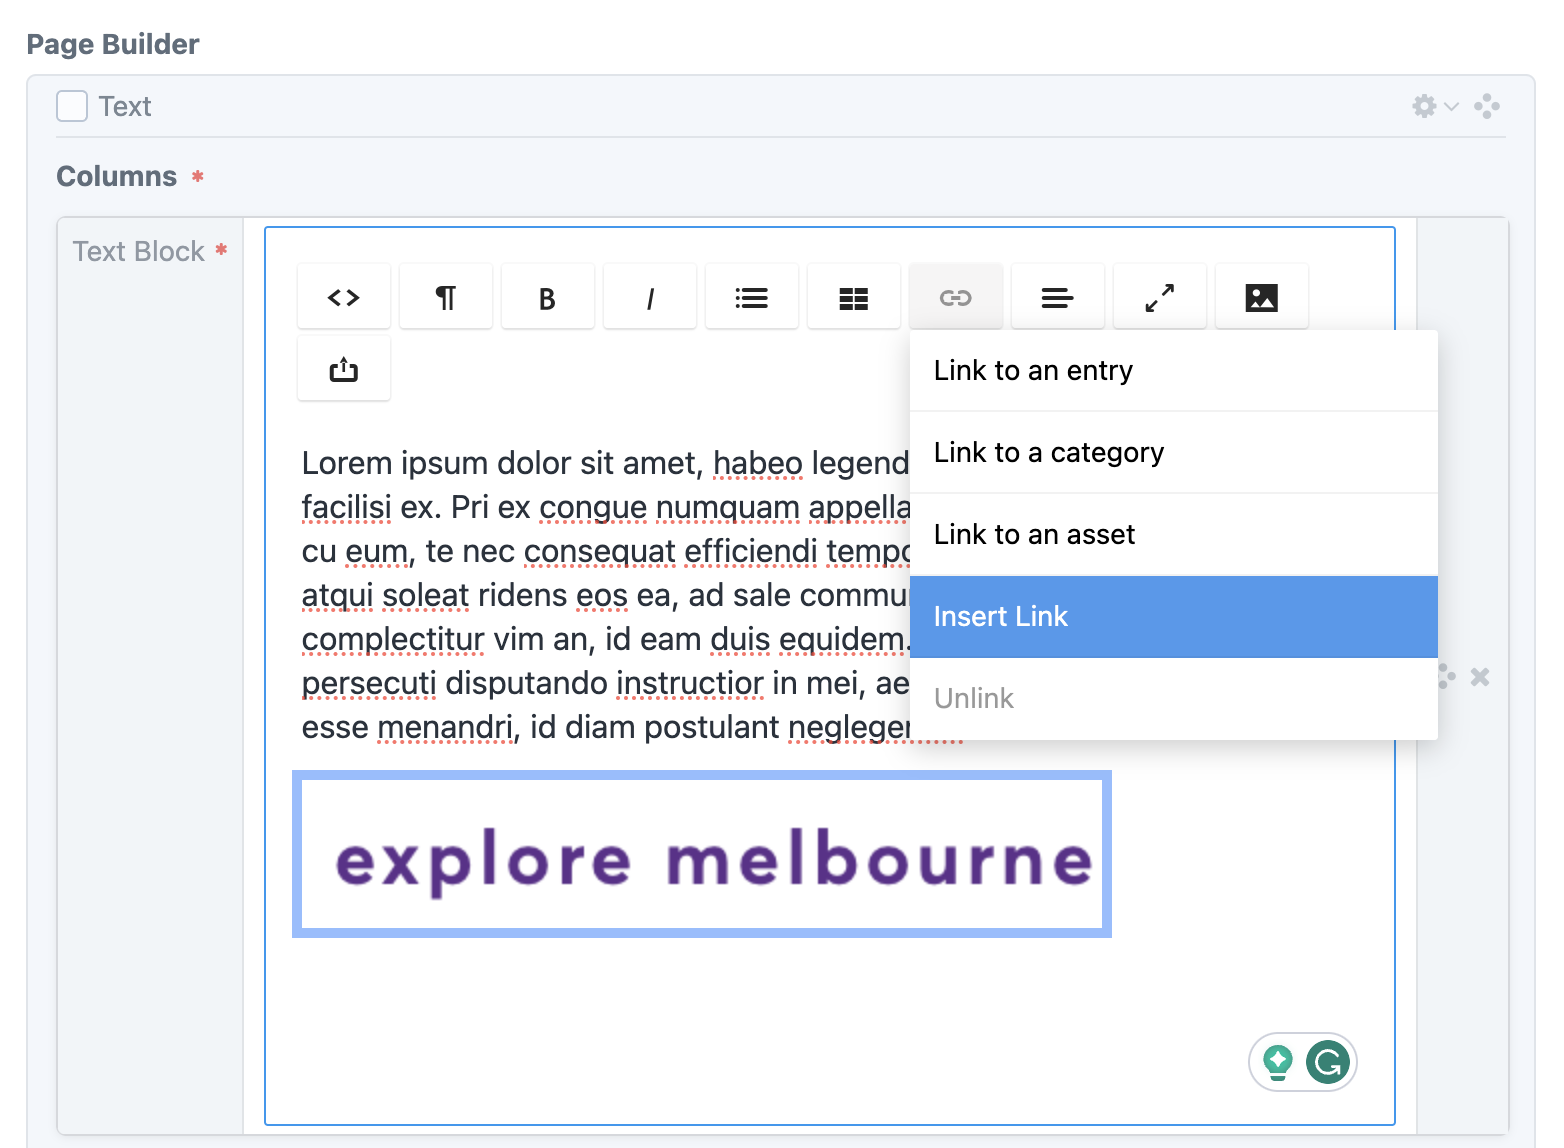The width and height of the screenshot is (1564, 1148).
Task: Choose Link to a category
Action: click(x=1174, y=453)
